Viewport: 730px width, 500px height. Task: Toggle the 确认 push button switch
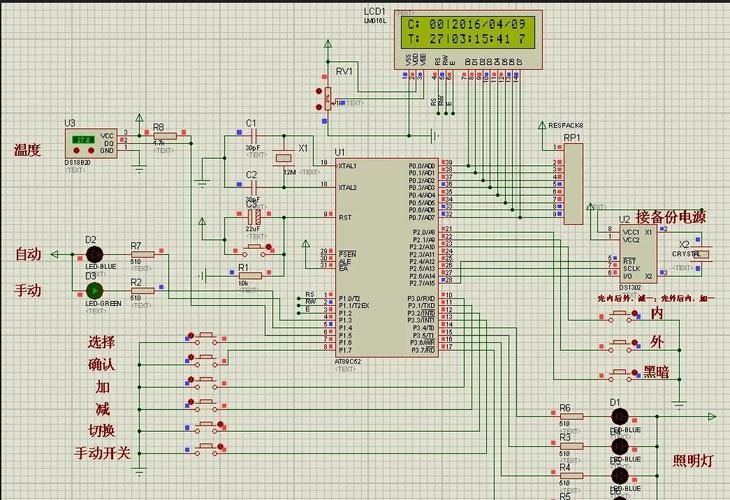(205, 360)
